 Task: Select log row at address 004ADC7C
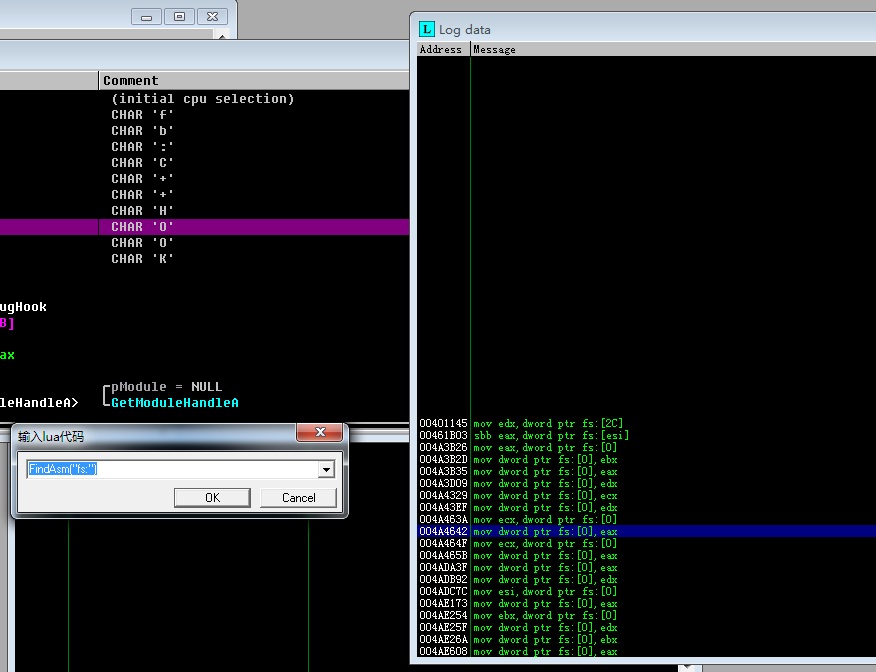click(x=646, y=592)
